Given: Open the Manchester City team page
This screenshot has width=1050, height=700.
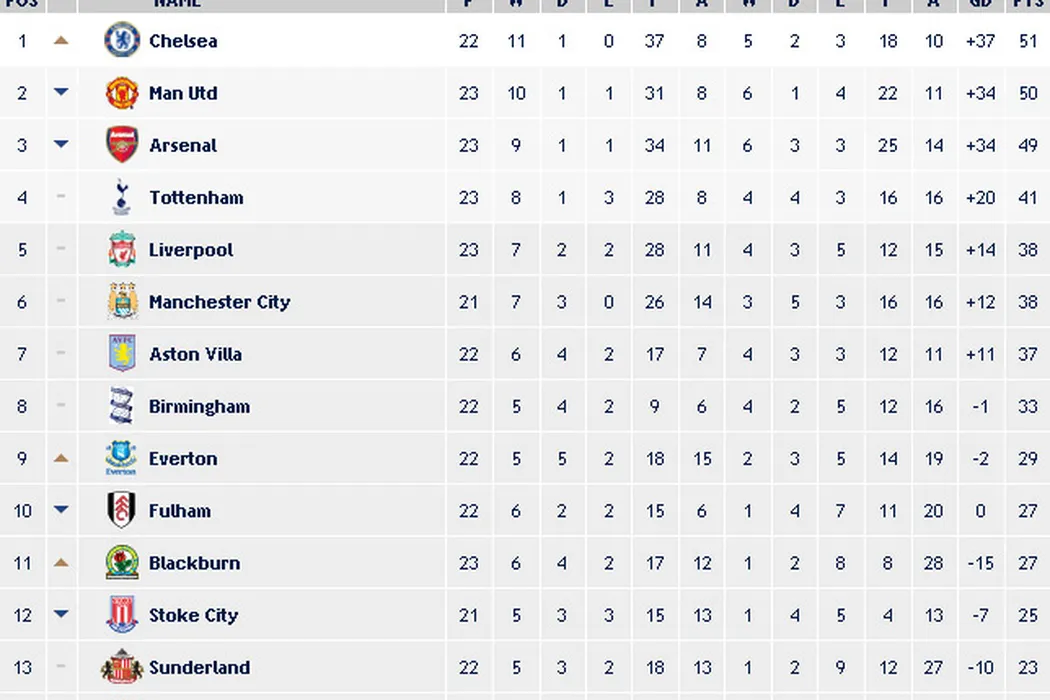Looking at the screenshot, I should pyautogui.click(x=219, y=302).
